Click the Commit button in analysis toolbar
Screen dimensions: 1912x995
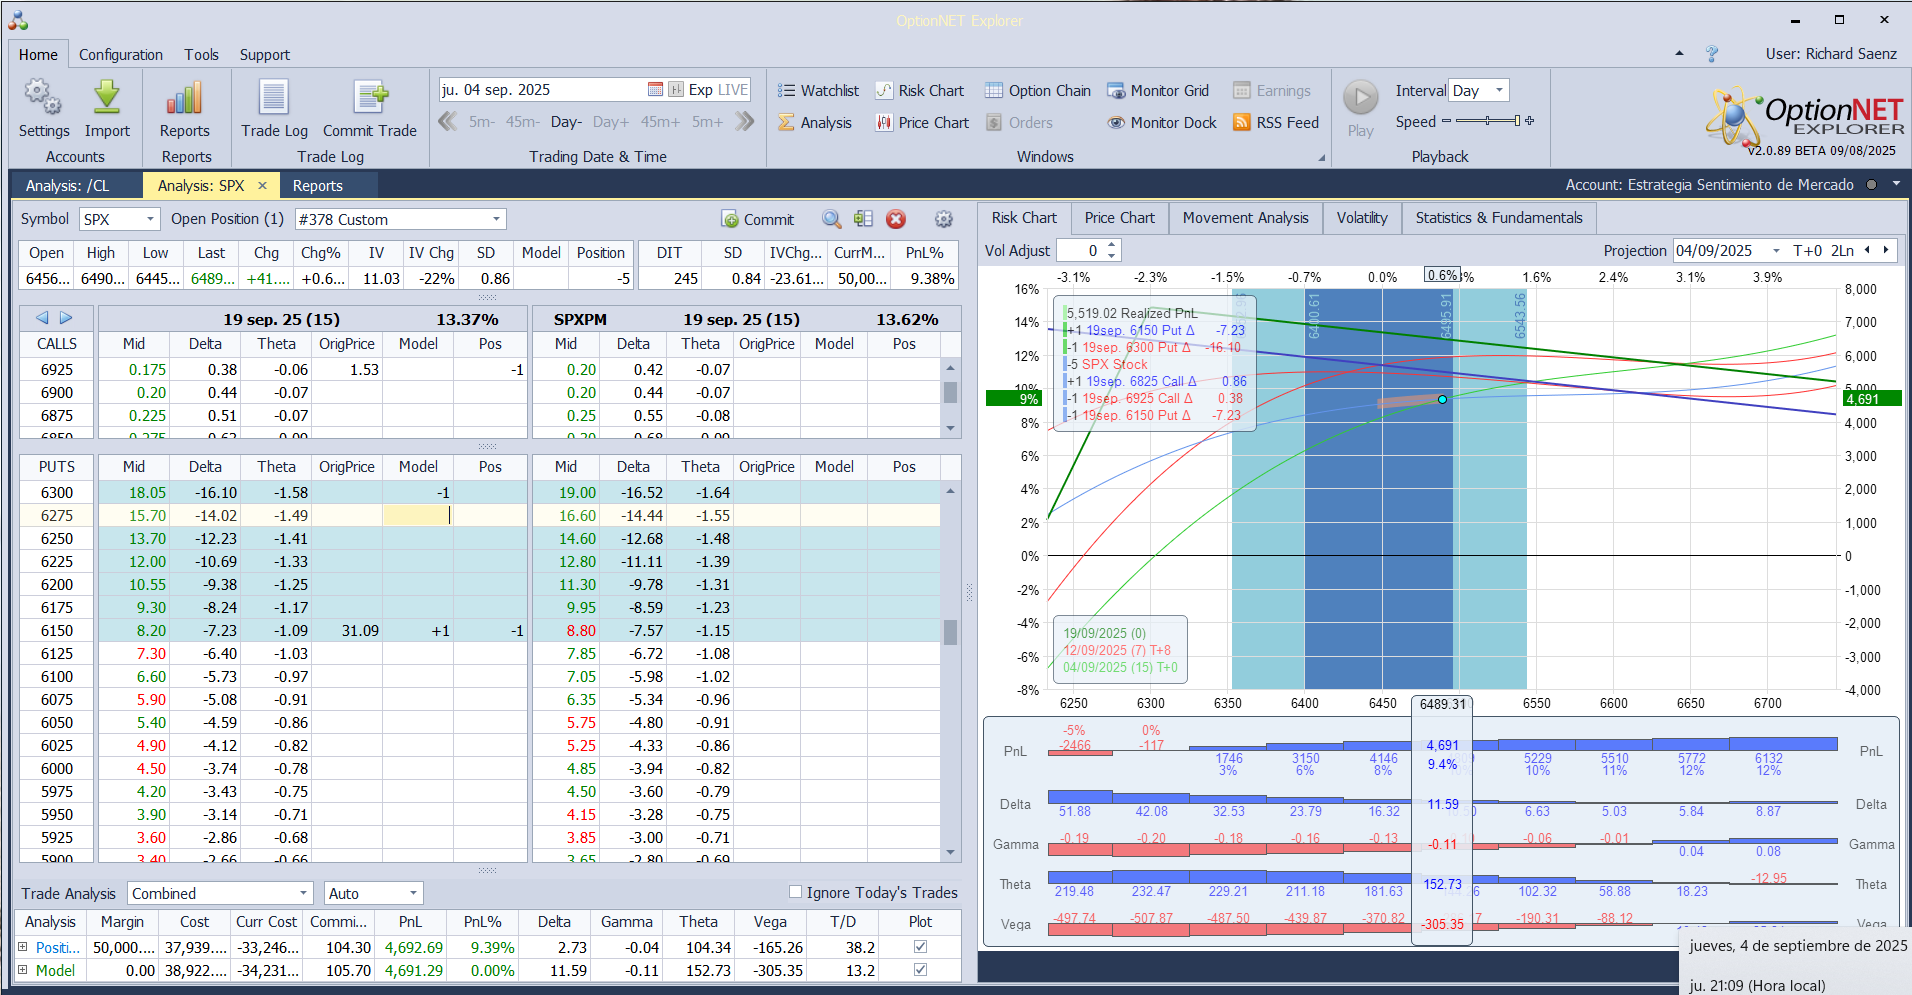tap(757, 219)
